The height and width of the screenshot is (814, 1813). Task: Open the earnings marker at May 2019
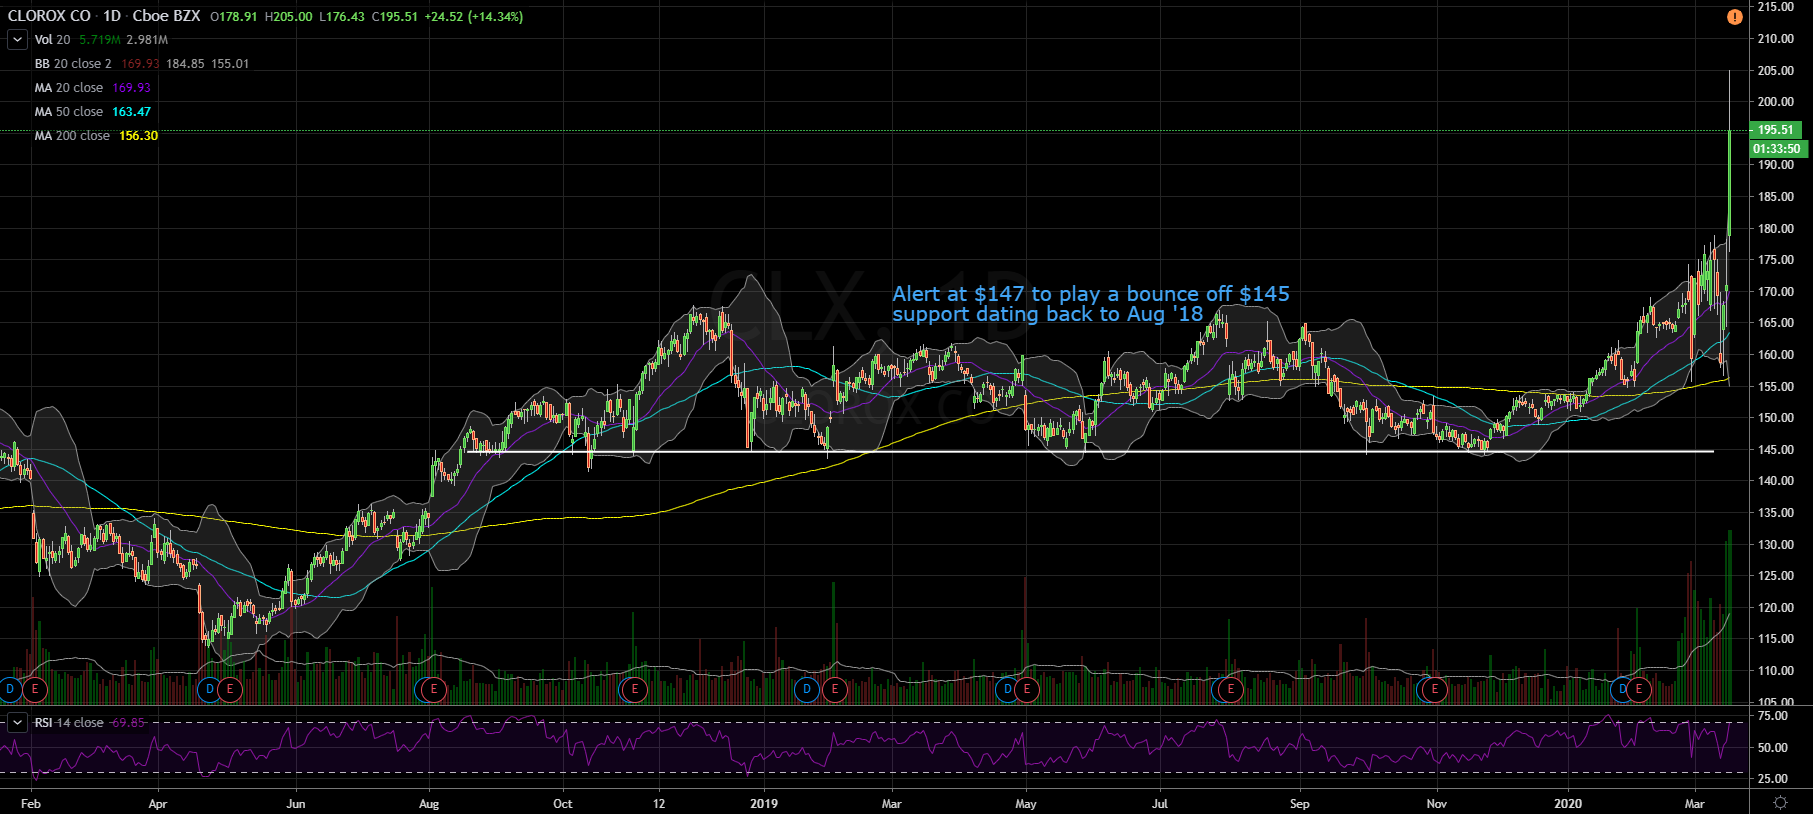(1026, 689)
